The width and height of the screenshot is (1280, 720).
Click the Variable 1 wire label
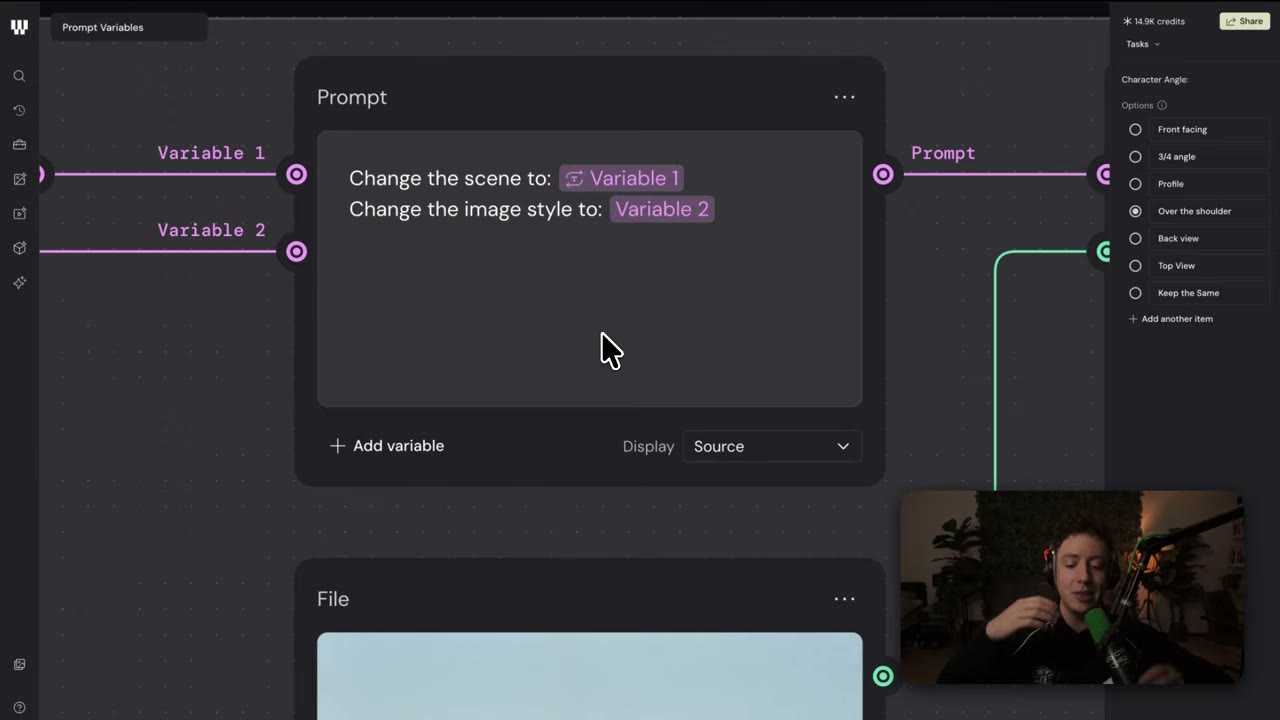(211, 153)
